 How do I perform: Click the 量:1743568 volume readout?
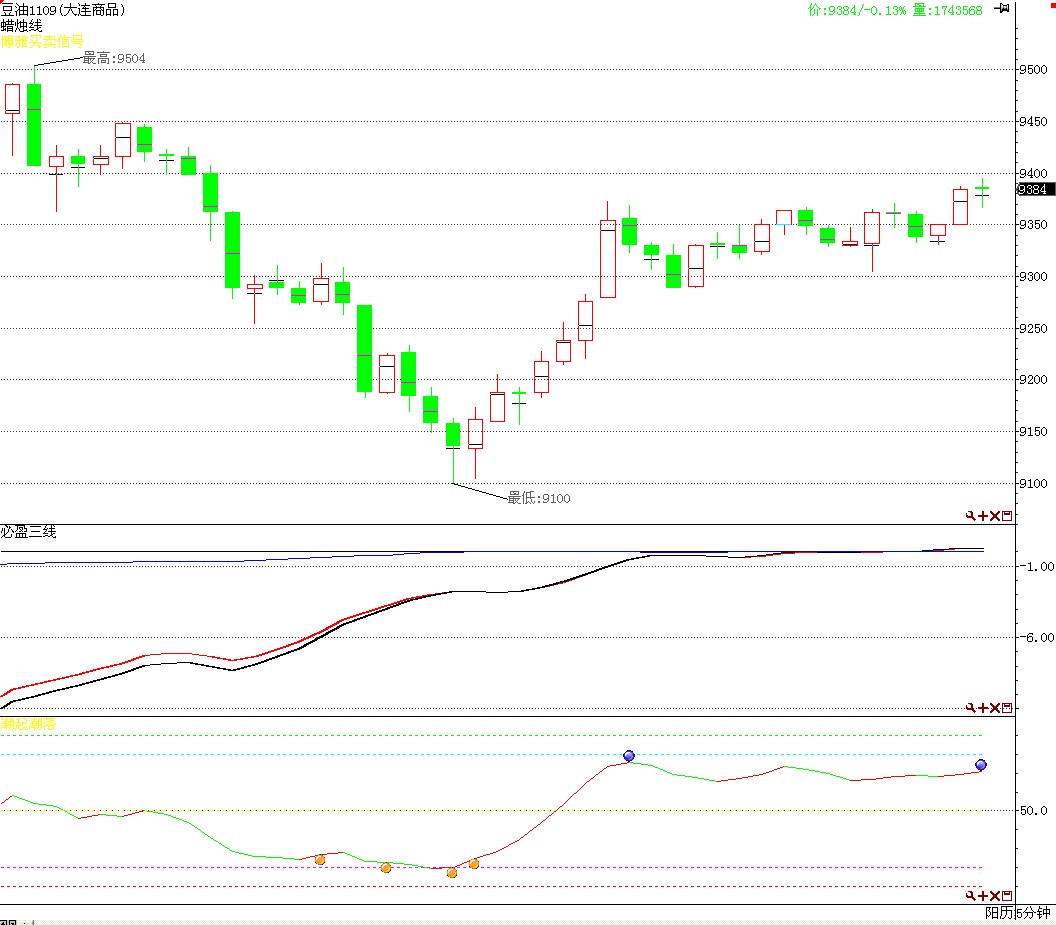pyautogui.click(x=948, y=10)
